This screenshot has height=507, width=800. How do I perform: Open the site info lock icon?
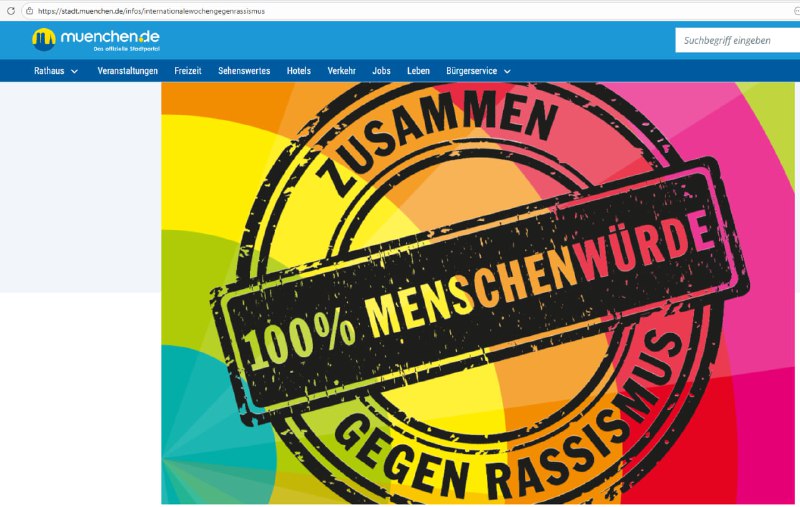coord(30,11)
